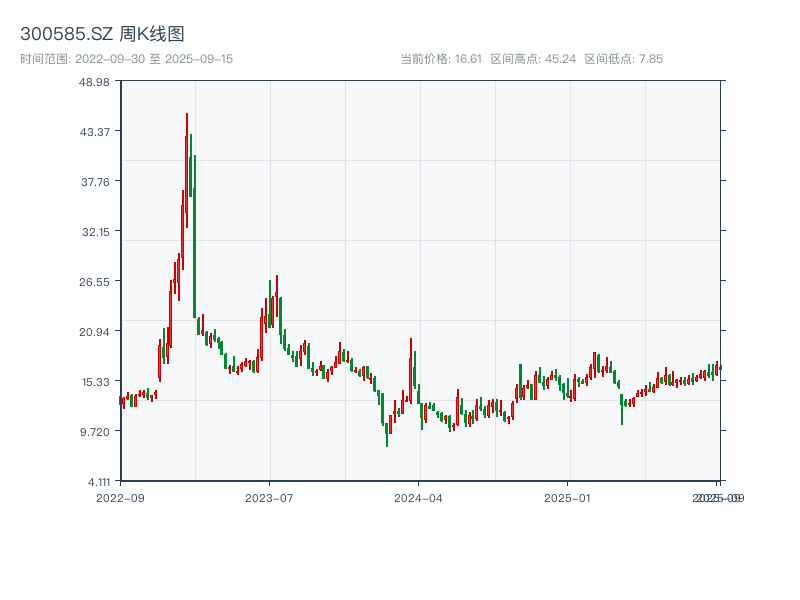This screenshot has height=600, width=800.
Task: Click the x-axis date label 2024-04
Action: (418, 498)
